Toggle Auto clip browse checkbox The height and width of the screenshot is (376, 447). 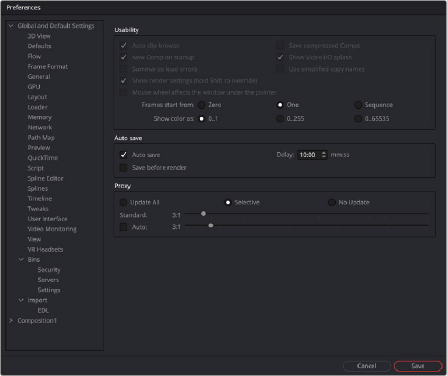124,45
